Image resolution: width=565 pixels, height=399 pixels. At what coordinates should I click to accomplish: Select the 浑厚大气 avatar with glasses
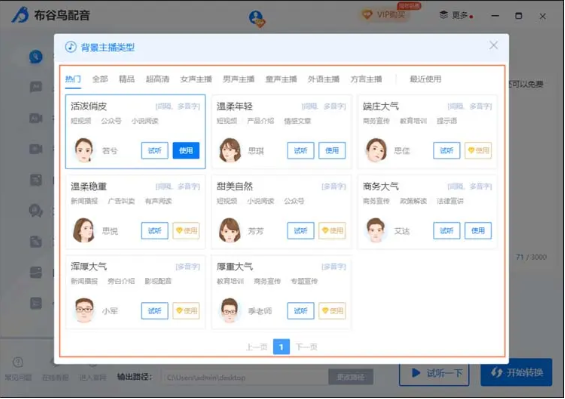pyautogui.click(x=84, y=310)
